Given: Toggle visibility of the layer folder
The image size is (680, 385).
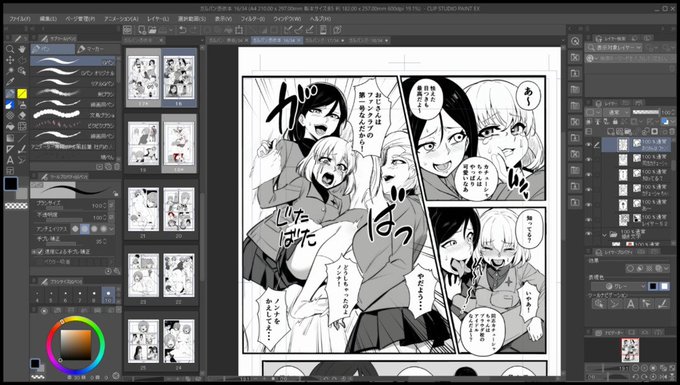Looking at the screenshot, I should click(x=588, y=234).
